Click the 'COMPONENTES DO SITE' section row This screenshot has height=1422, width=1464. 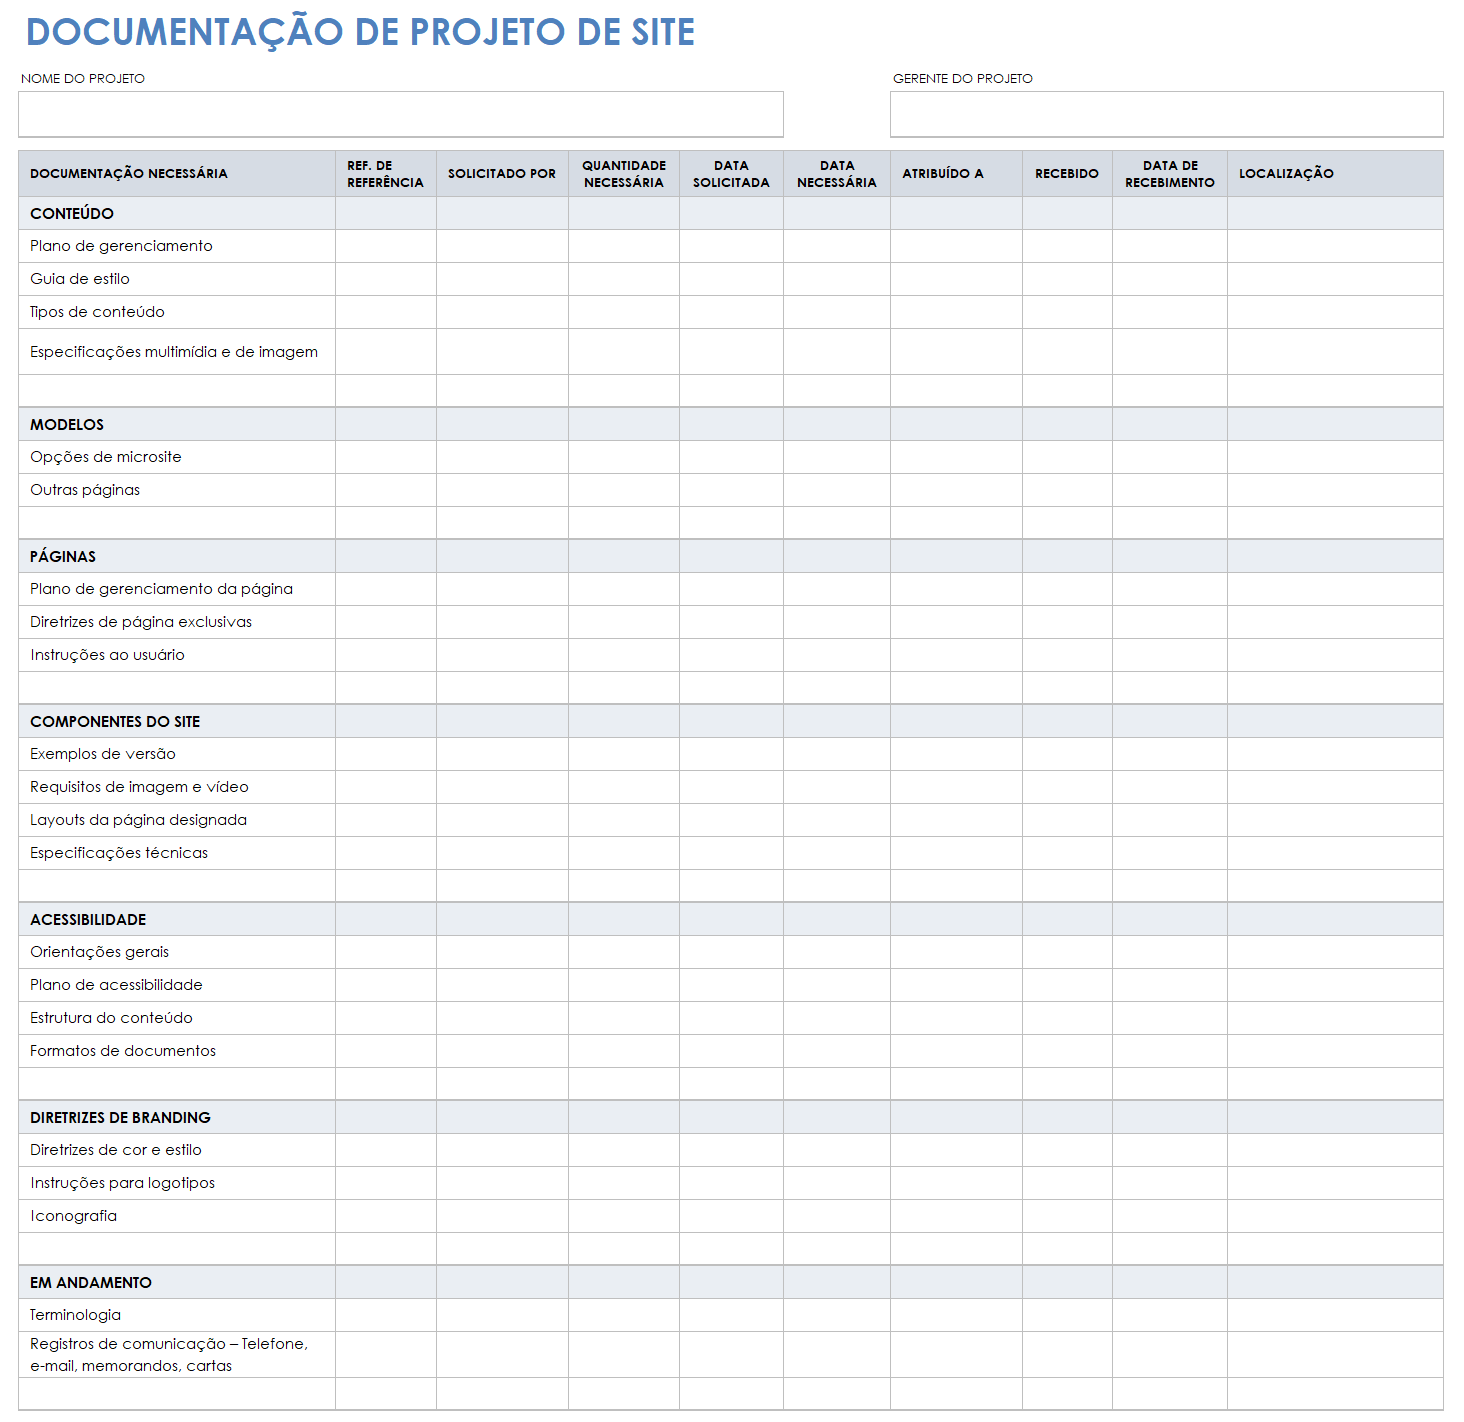pyautogui.click(x=731, y=721)
